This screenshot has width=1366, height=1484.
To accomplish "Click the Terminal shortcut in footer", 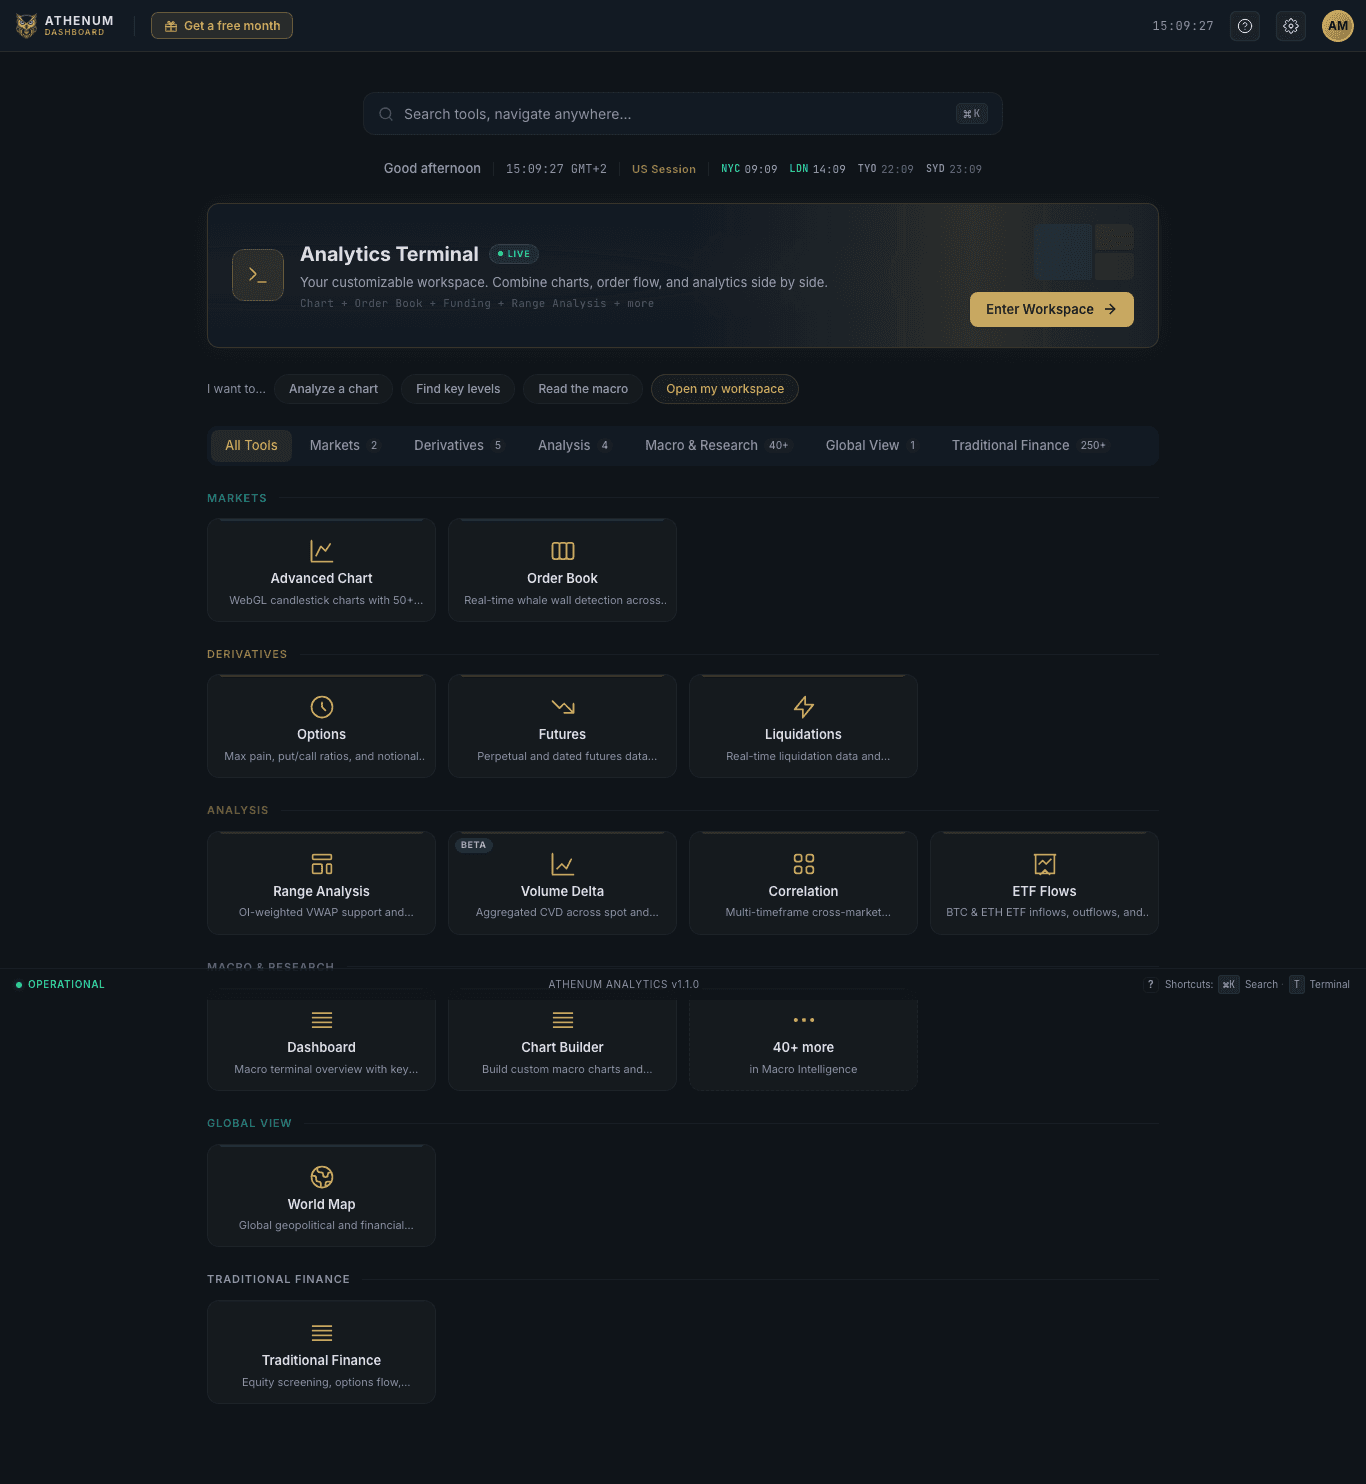I will click(1320, 984).
